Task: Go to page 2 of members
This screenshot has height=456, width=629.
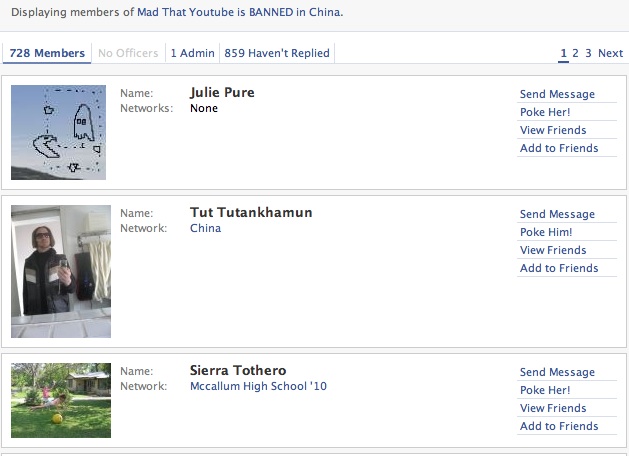Action: click(x=576, y=53)
